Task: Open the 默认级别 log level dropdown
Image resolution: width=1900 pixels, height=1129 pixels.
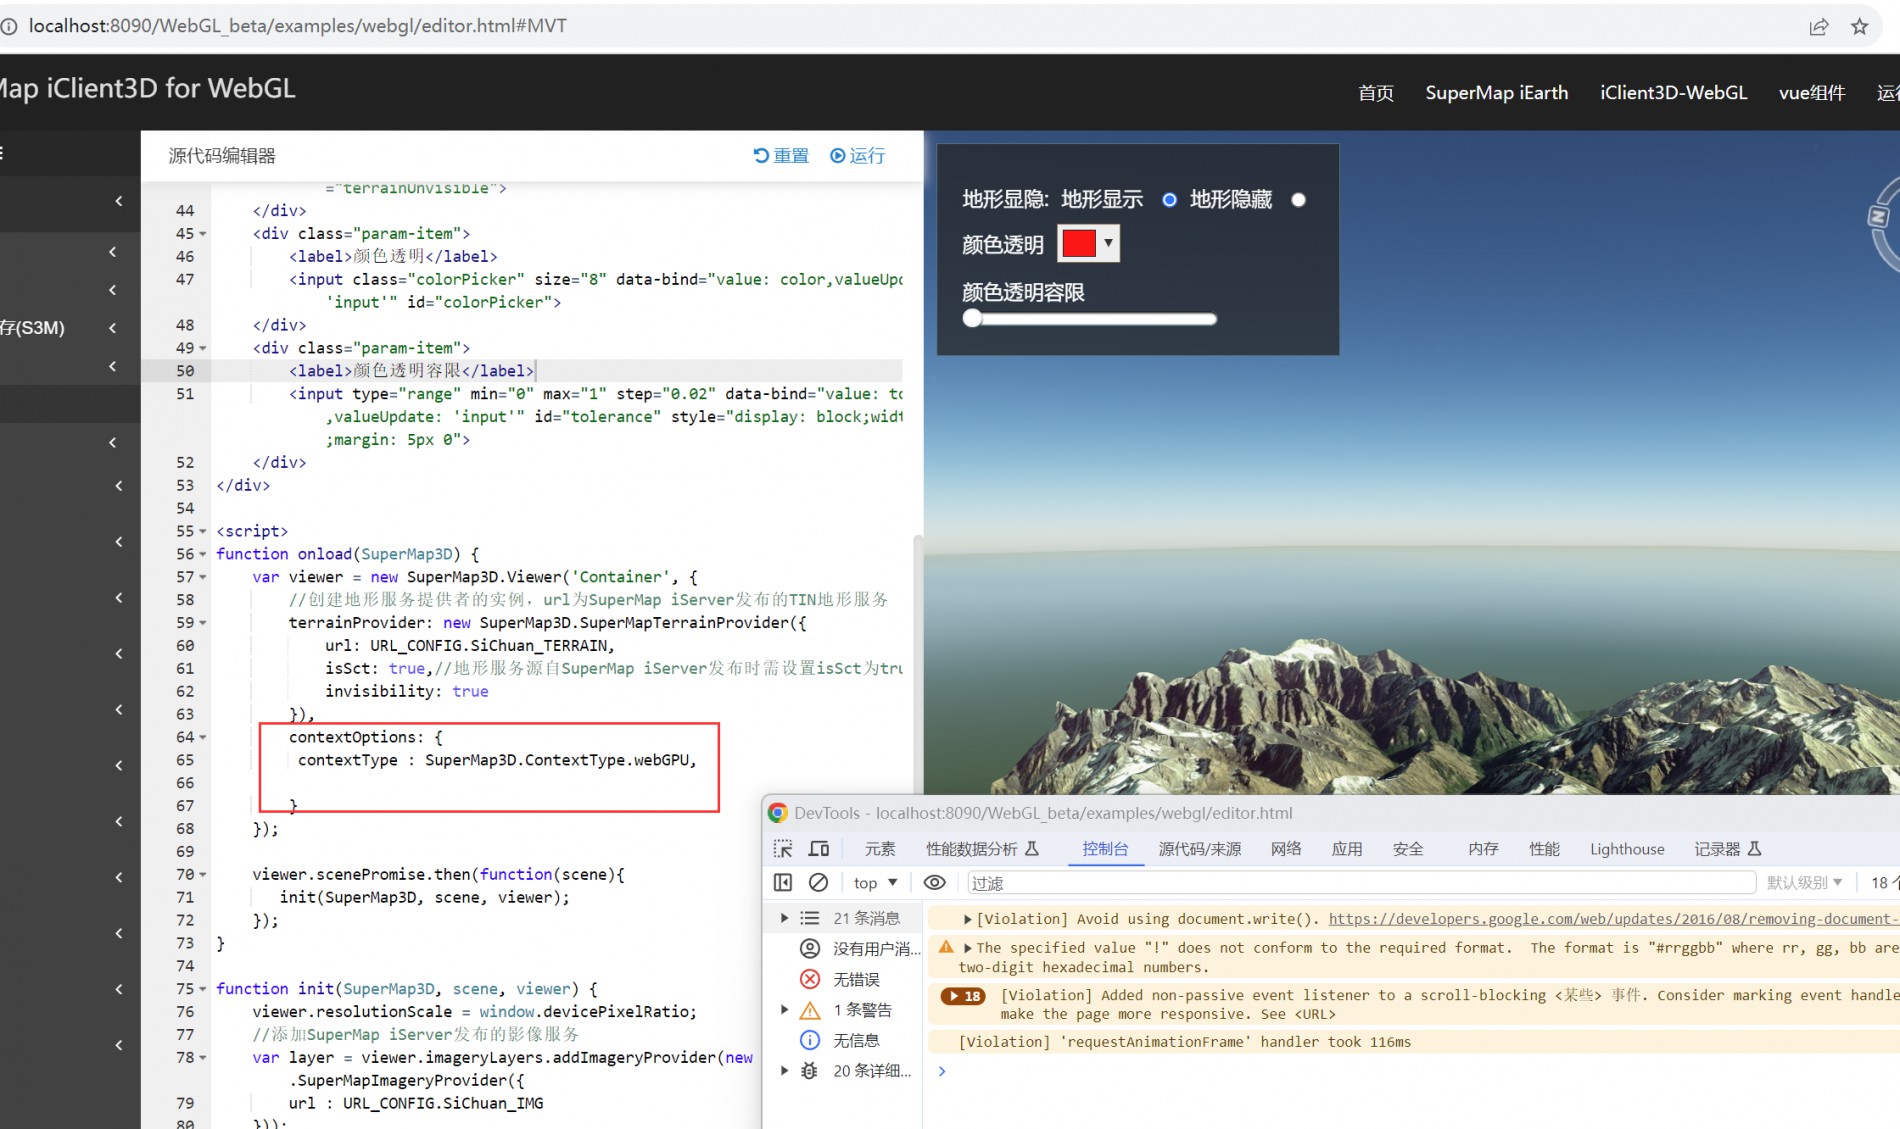Action: (1804, 883)
